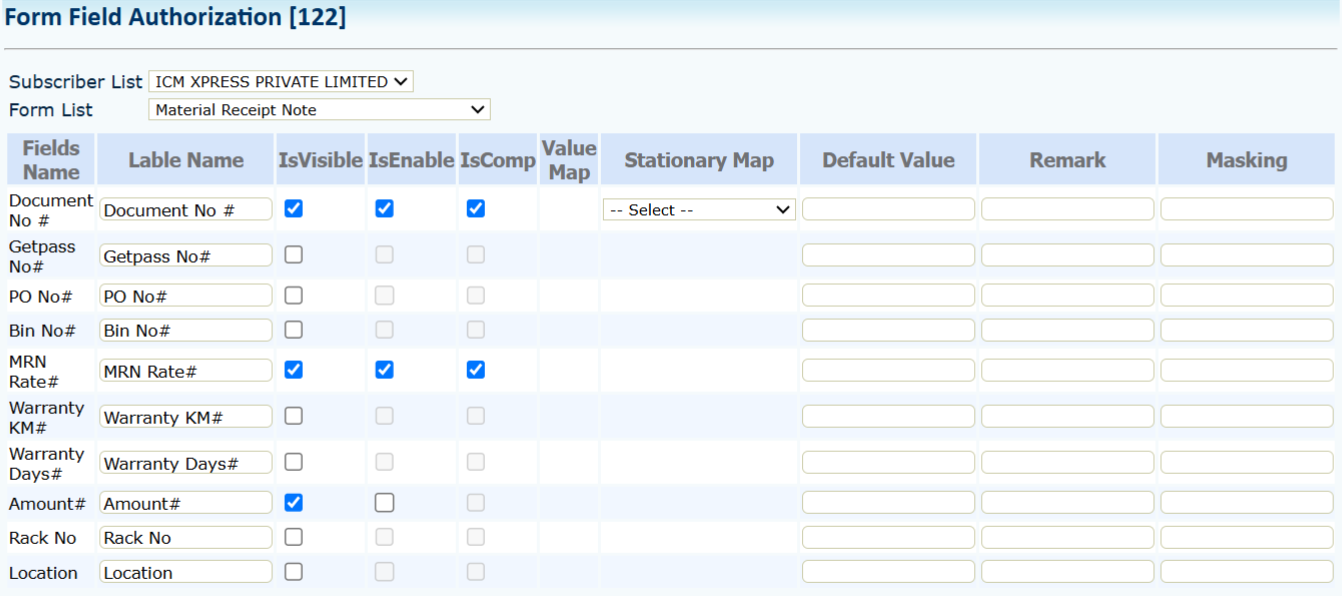Uncheck IsComp for MRN Rate#
This screenshot has height=596, width=1342.
(x=476, y=370)
